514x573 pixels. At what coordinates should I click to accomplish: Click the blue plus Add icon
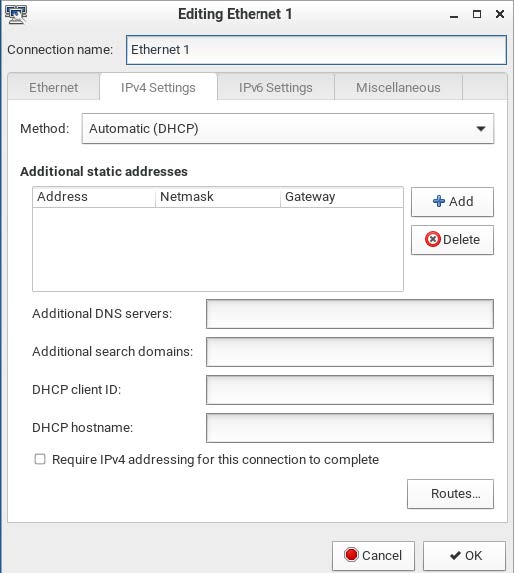(438, 201)
